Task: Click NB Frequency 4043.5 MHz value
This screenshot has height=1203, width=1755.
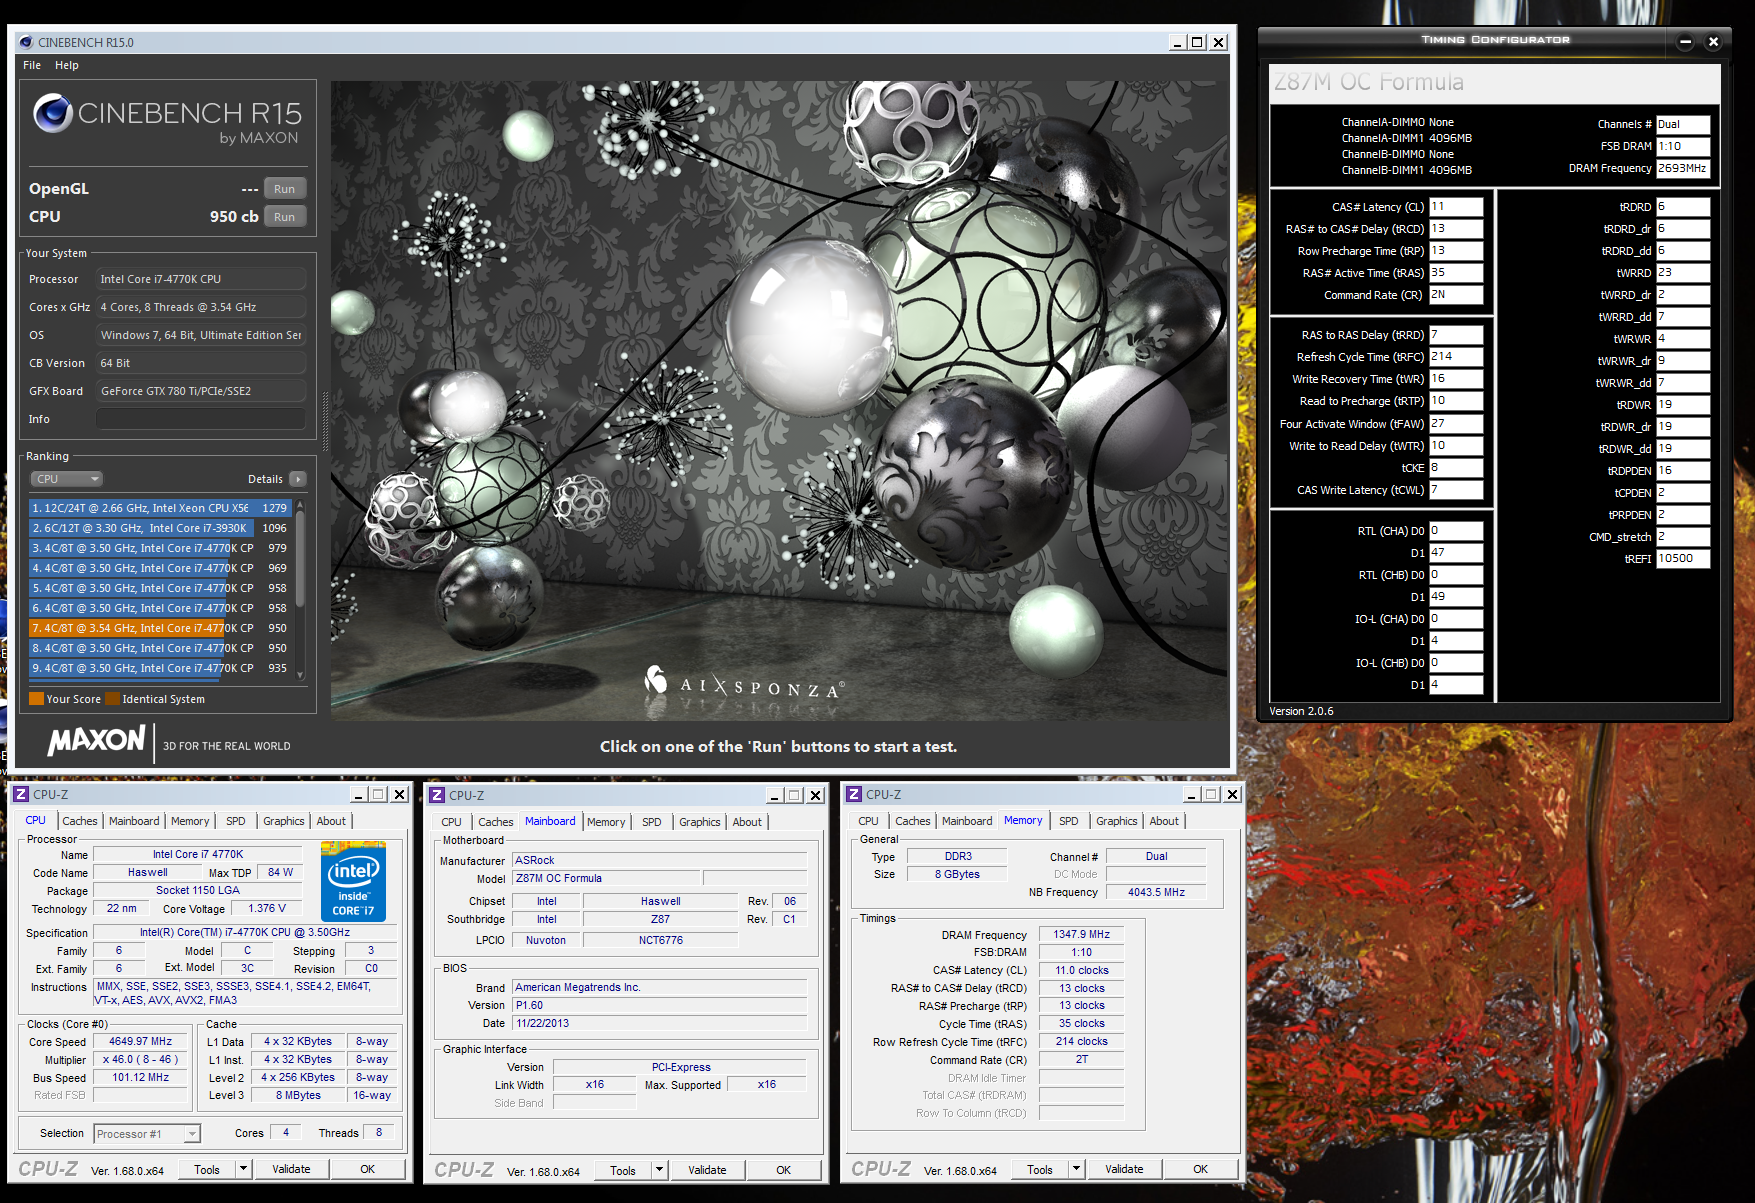Action: coord(1156,892)
